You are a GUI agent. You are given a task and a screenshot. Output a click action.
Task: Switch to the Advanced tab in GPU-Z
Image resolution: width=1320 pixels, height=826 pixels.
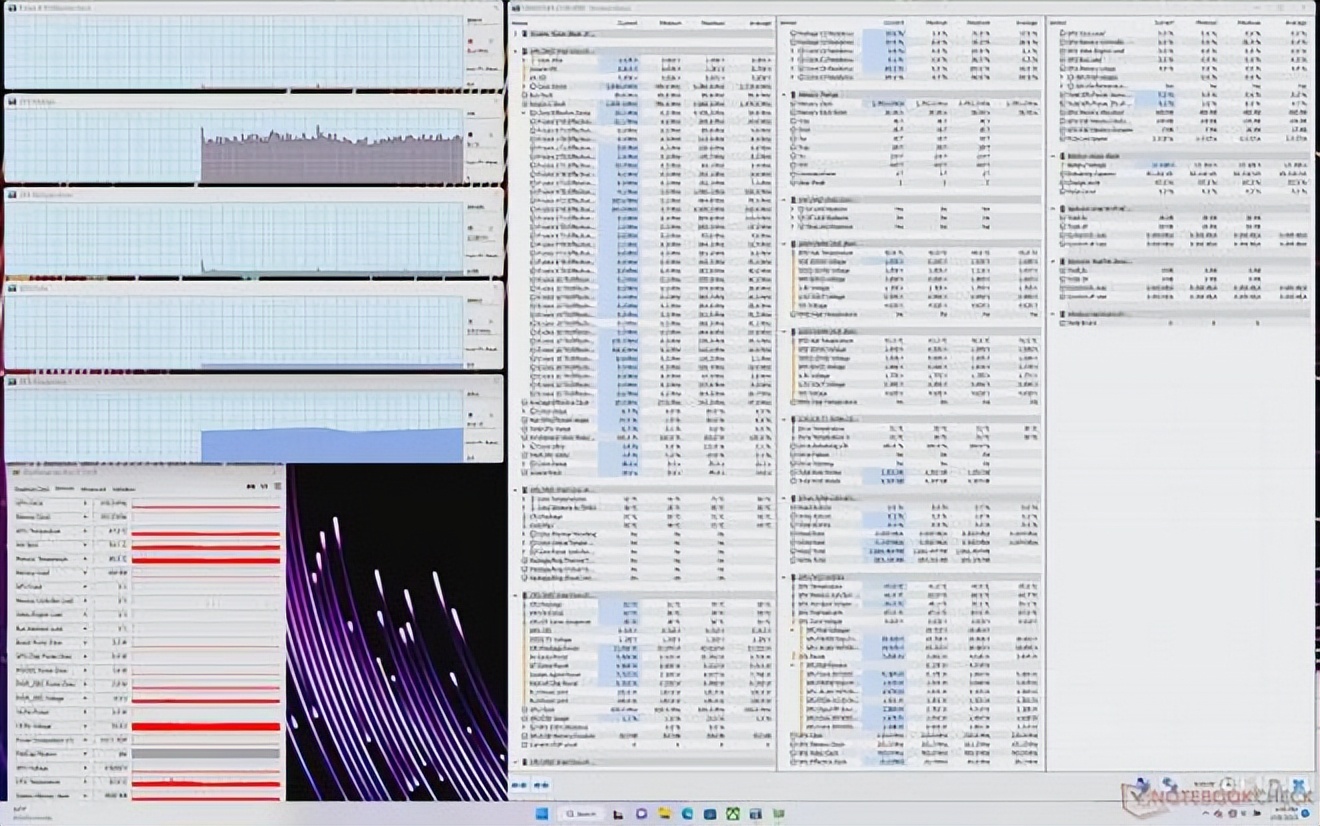93,488
